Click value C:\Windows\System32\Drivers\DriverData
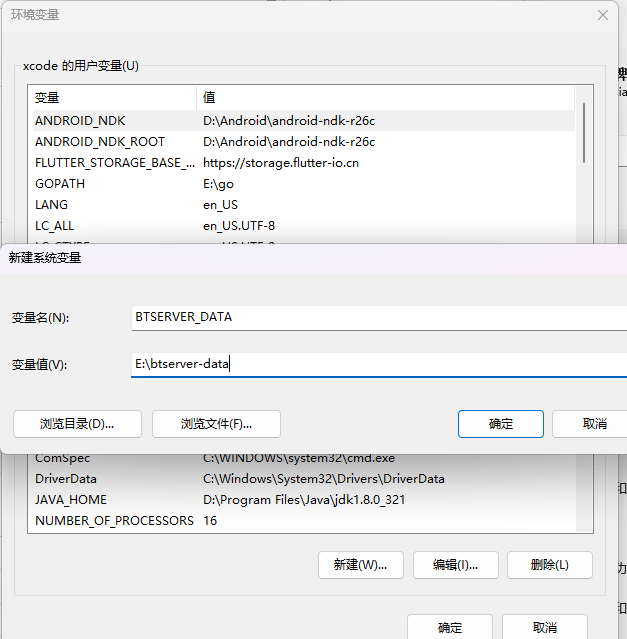The image size is (627, 639). (323, 479)
